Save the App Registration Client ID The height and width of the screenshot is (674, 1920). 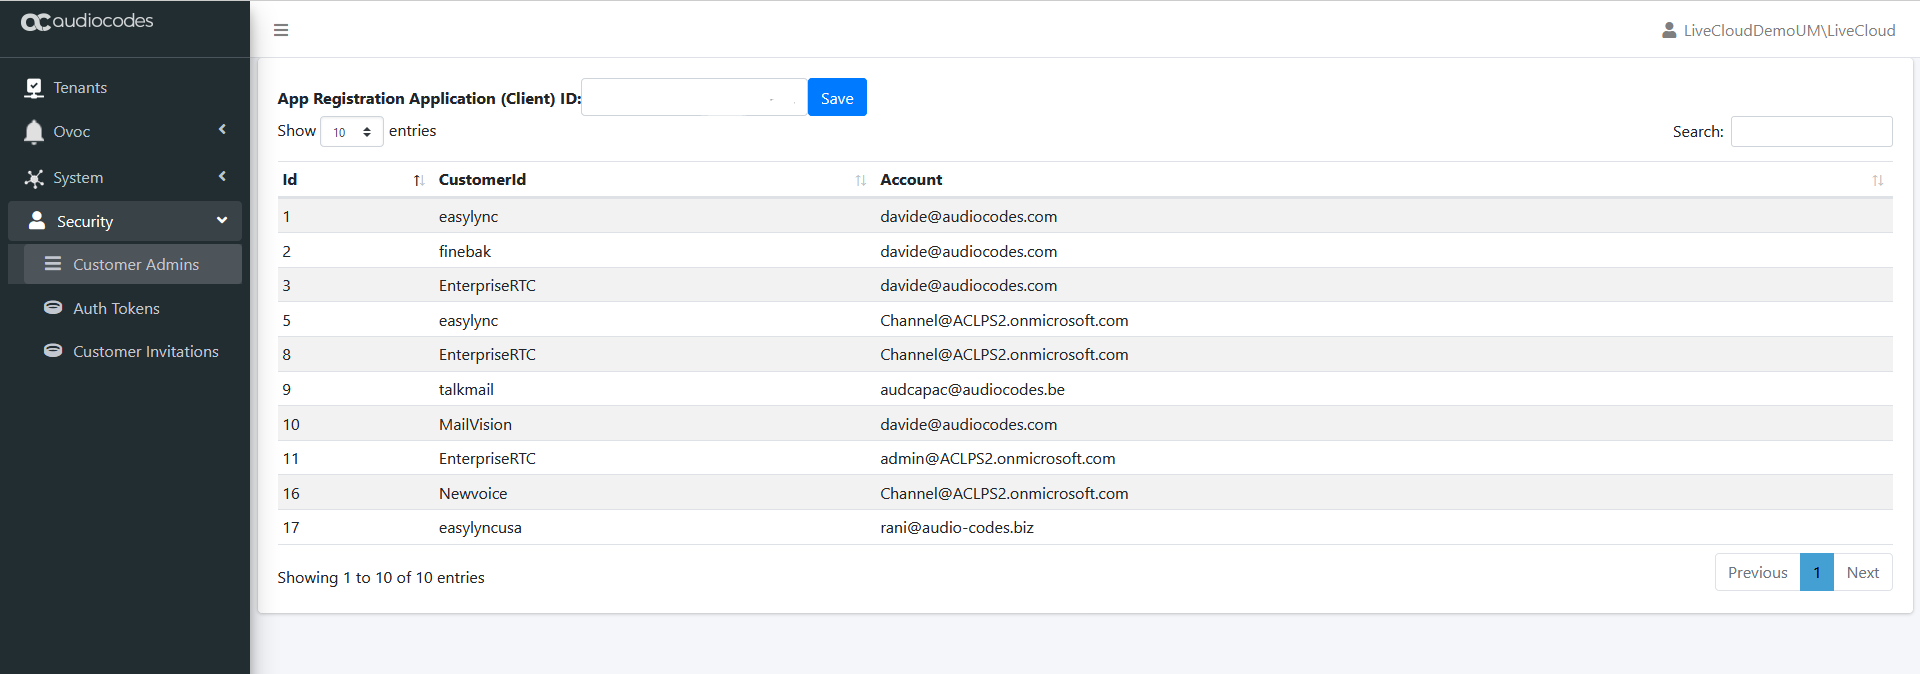tap(837, 97)
